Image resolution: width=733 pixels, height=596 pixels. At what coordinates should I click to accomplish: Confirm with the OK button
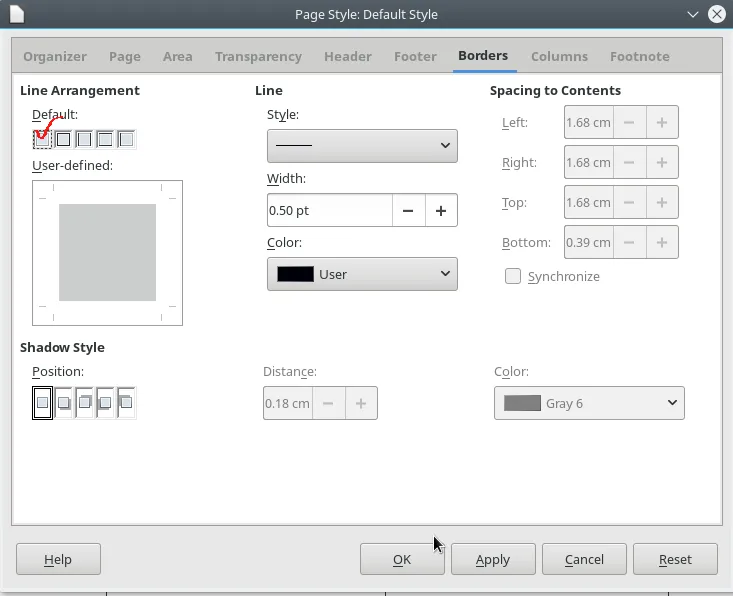(402, 559)
